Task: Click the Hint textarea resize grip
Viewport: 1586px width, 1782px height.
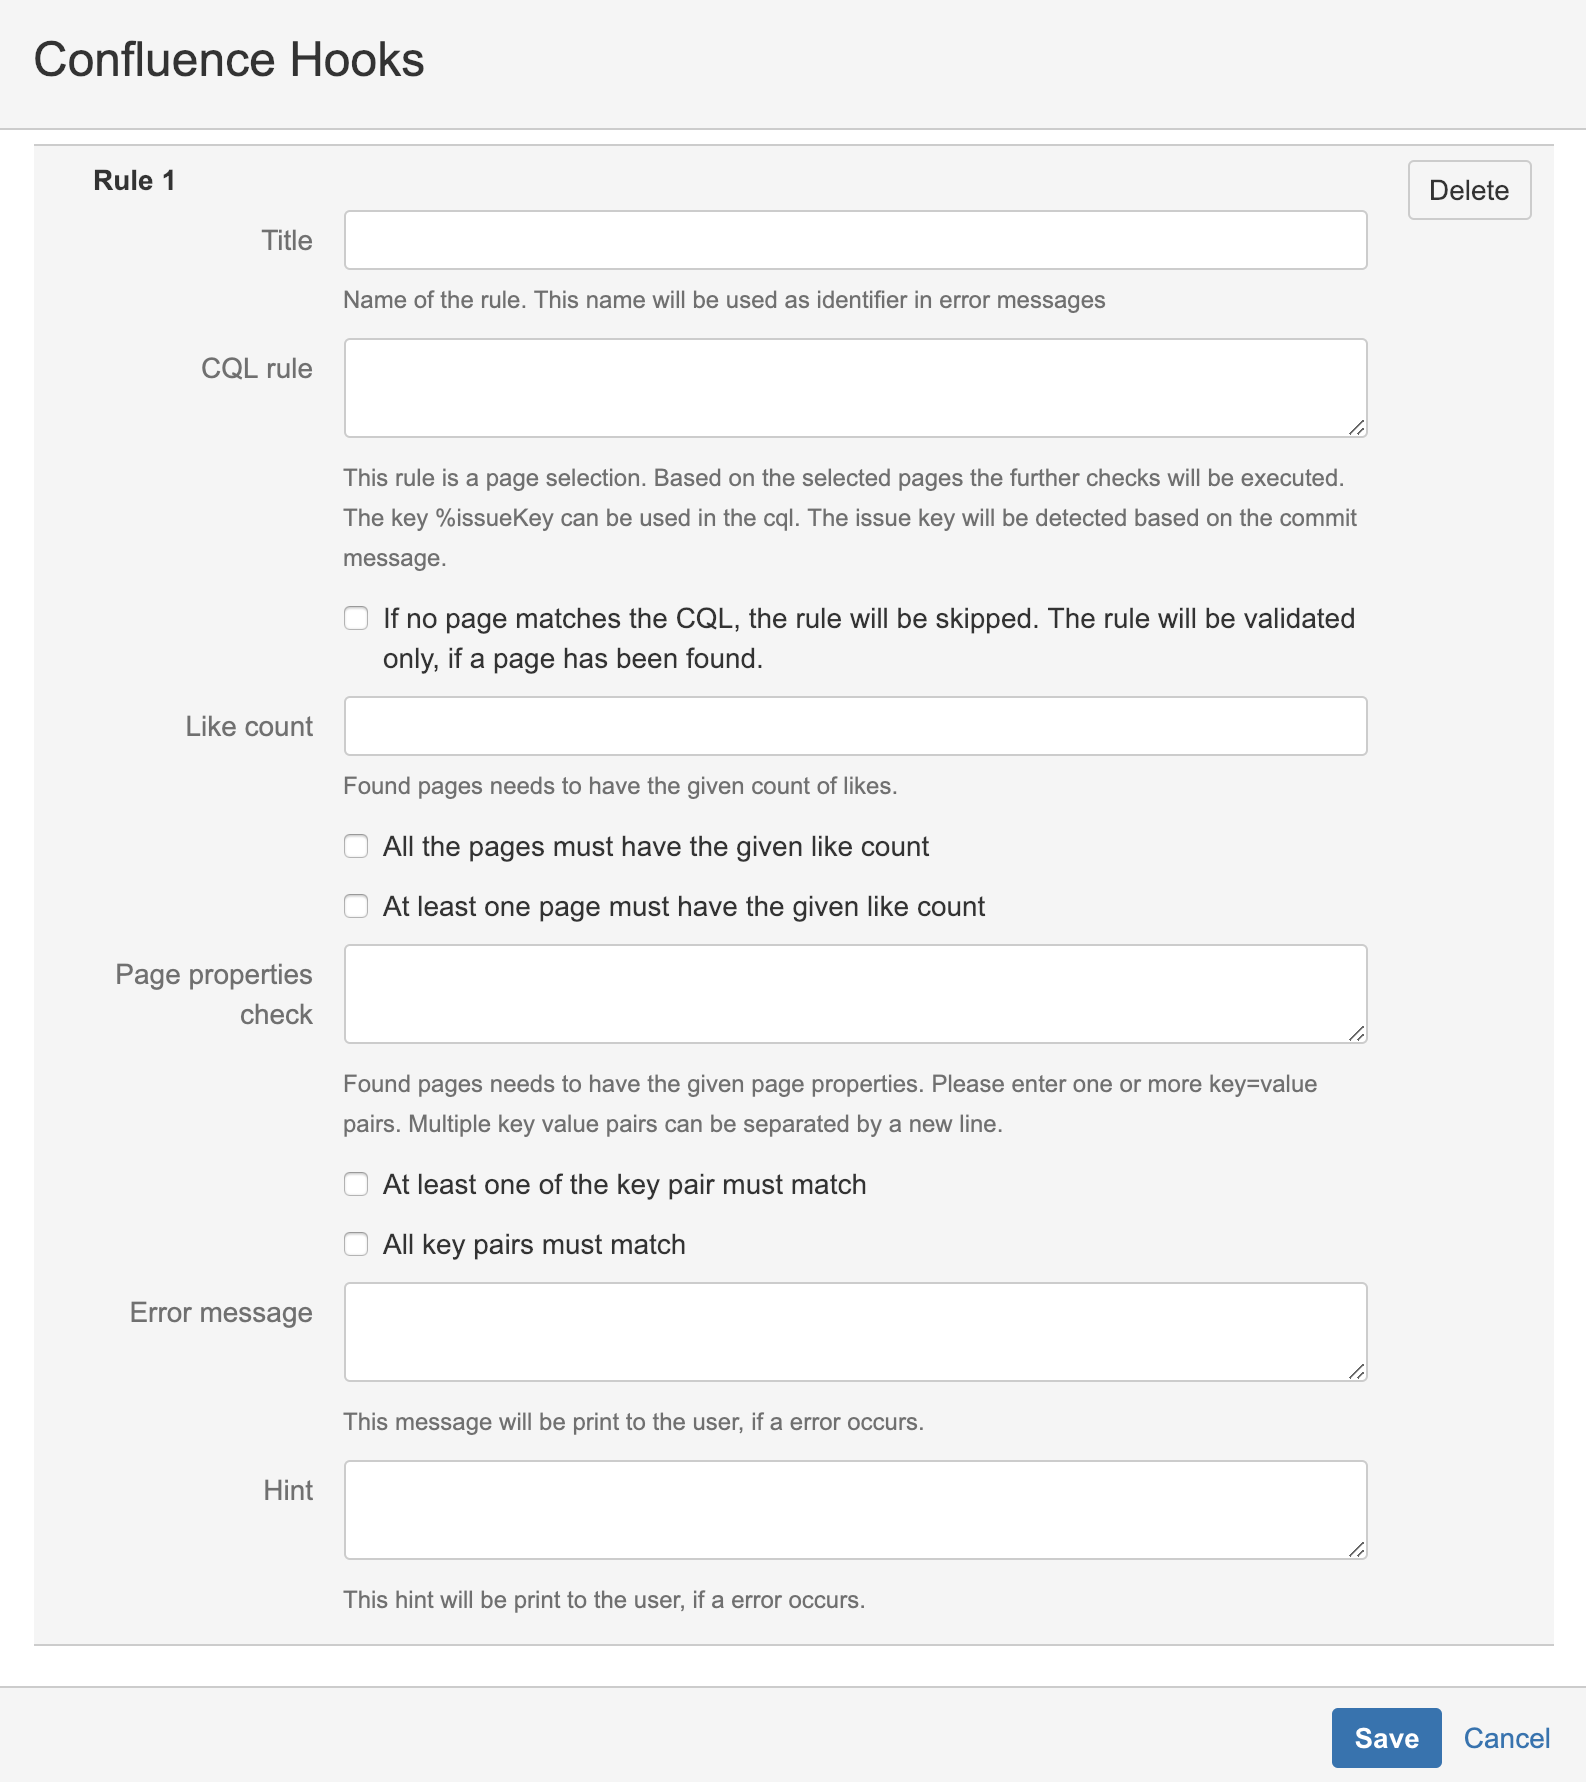Action: 1357,1550
